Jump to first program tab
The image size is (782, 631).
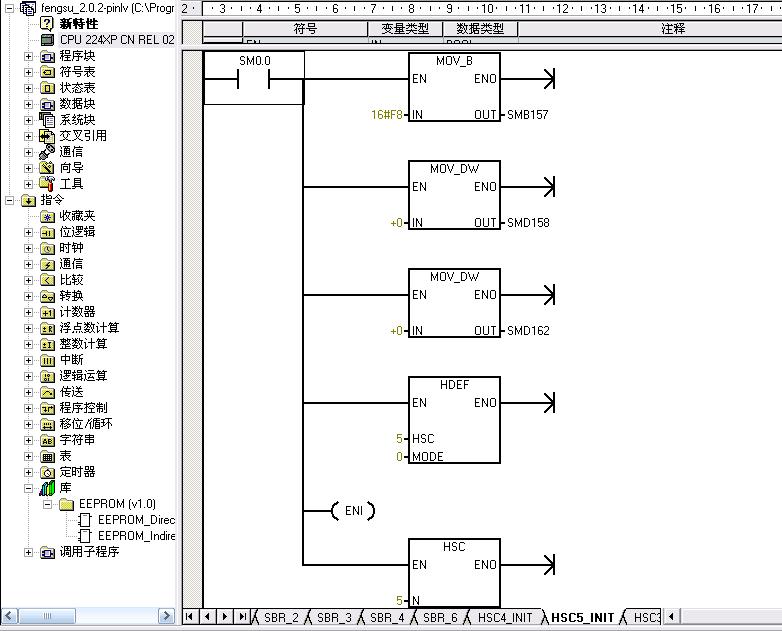(189, 617)
